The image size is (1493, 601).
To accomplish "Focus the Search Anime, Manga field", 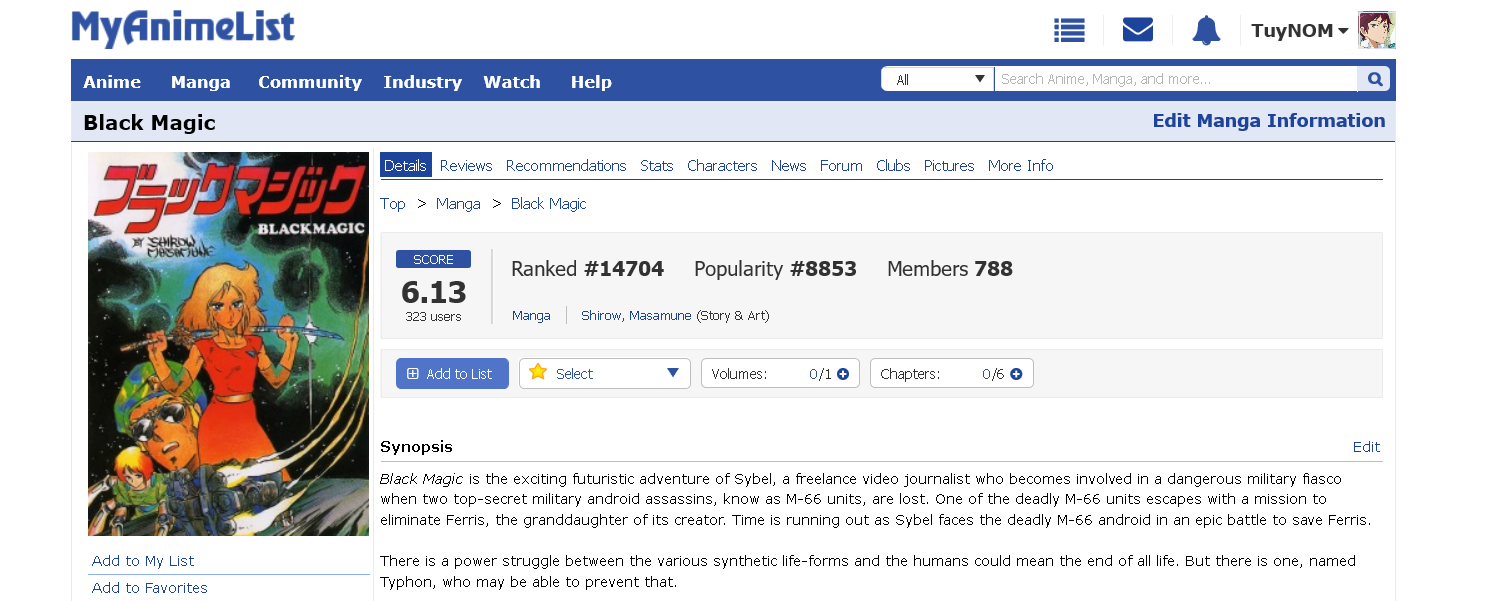I will (x=1176, y=79).
